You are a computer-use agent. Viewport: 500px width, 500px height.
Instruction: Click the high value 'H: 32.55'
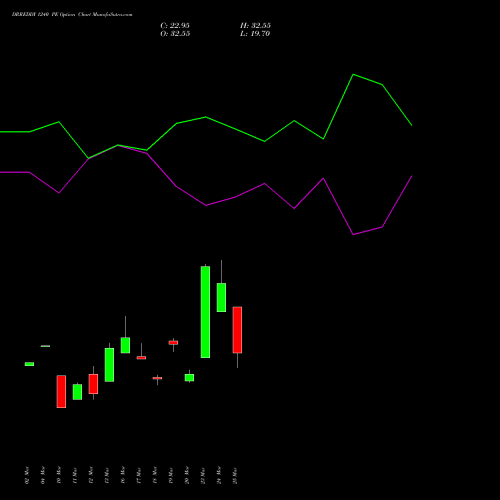click(x=255, y=26)
